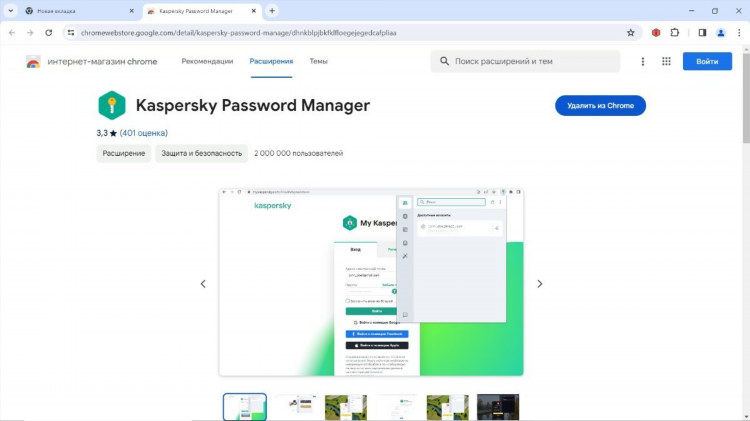Reload the current page
The image size is (750, 421).
[49, 33]
